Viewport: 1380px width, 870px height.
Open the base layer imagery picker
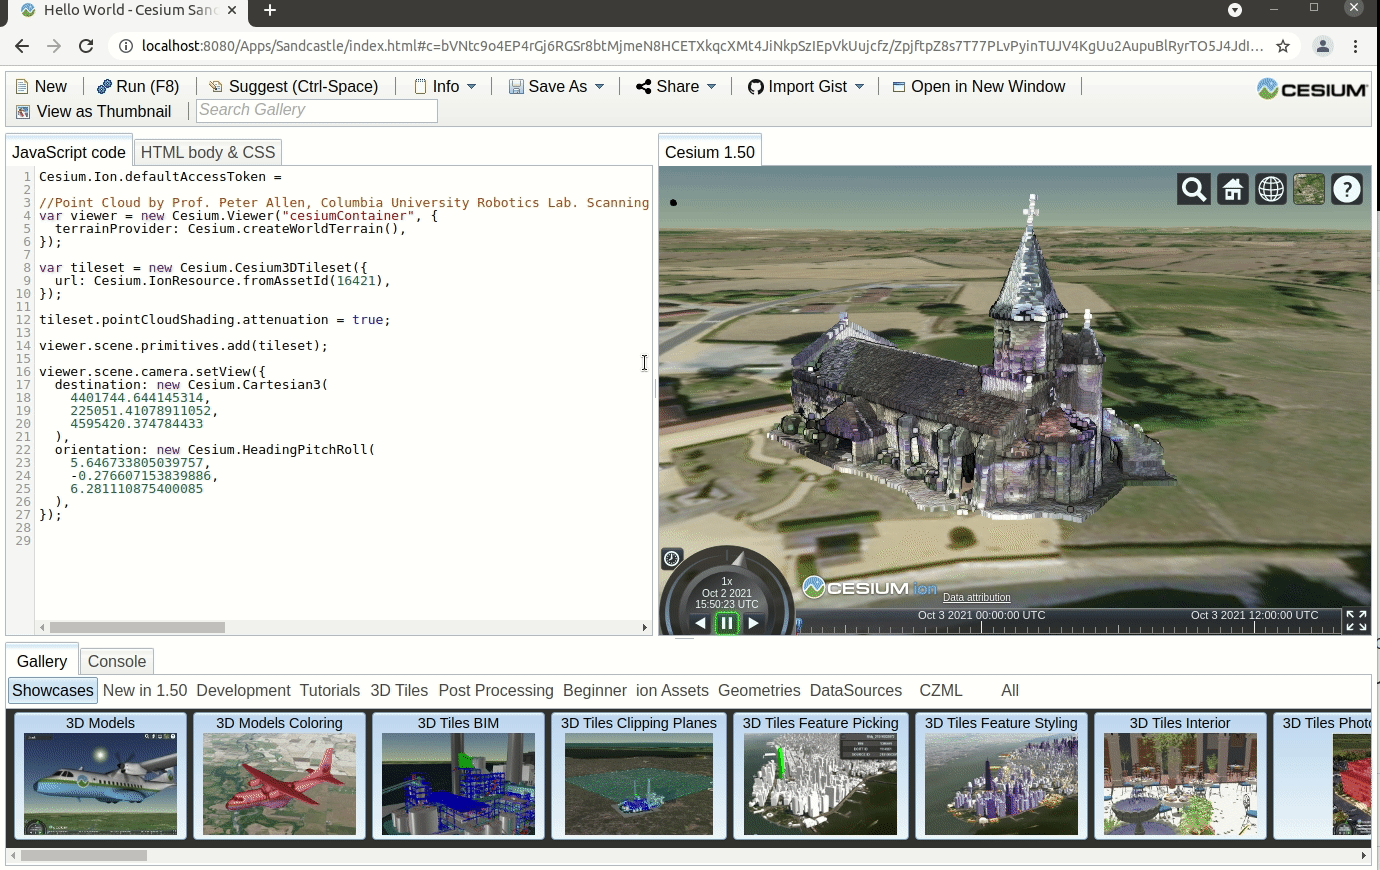pos(1309,189)
